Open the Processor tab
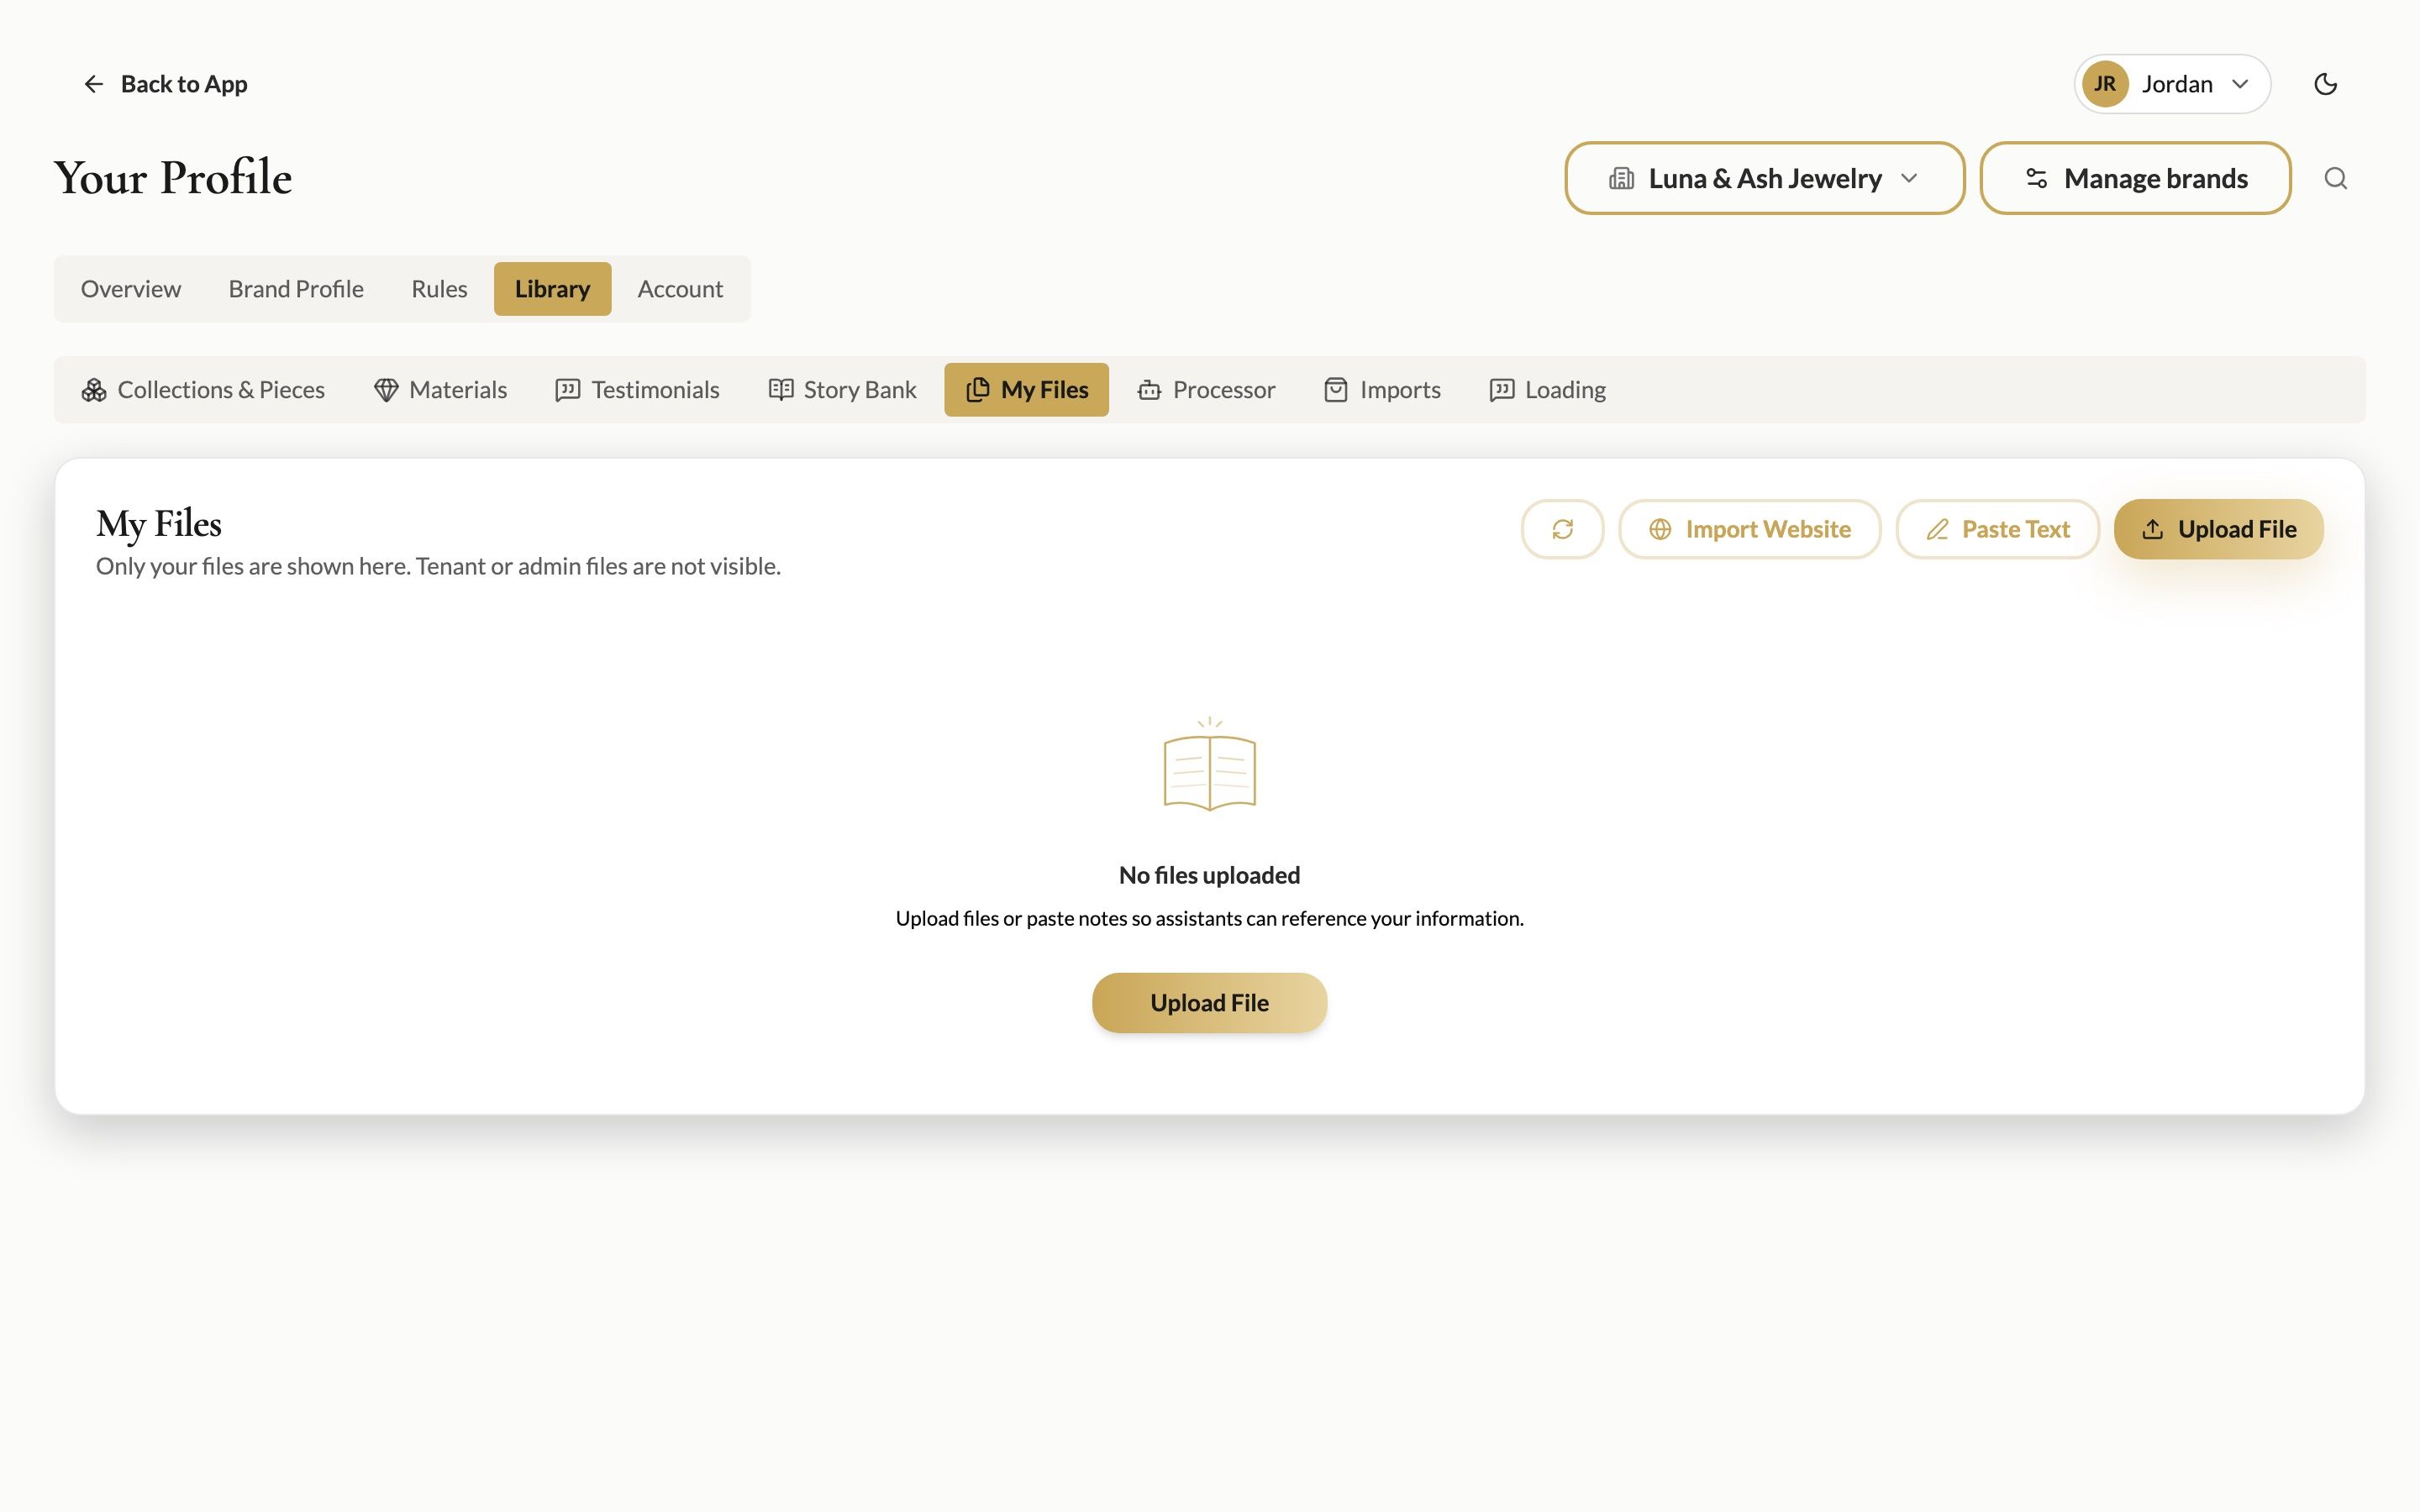The image size is (2420, 1512). pyautogui.click(x=1206, y=390)
